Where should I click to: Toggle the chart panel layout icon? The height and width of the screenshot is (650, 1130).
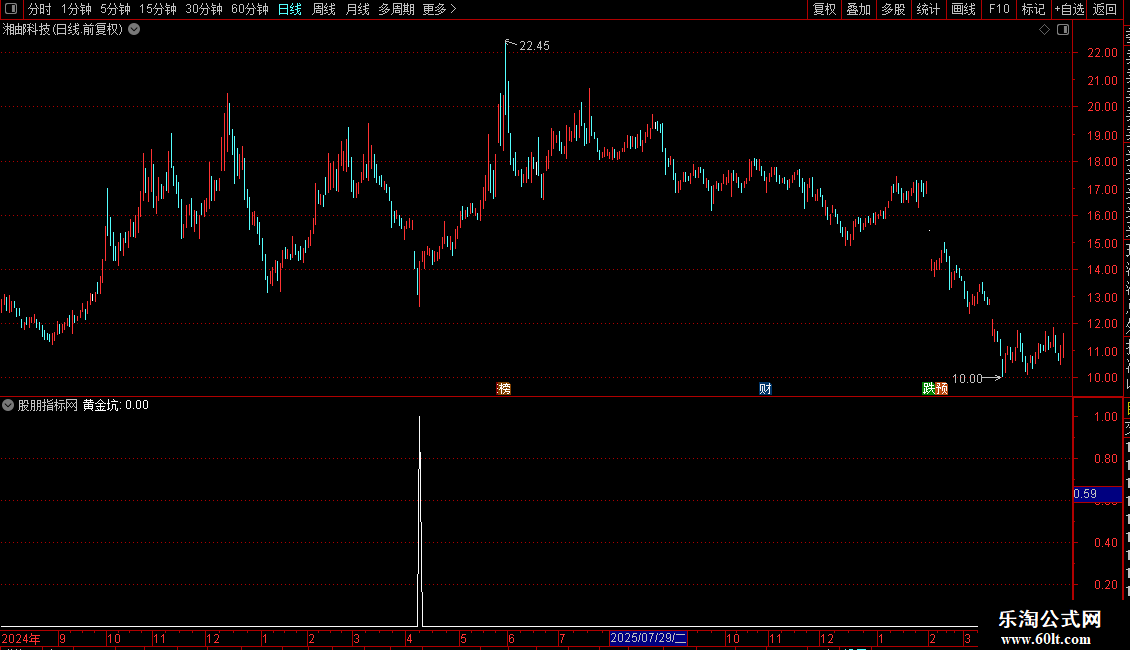pos(1063,30)
